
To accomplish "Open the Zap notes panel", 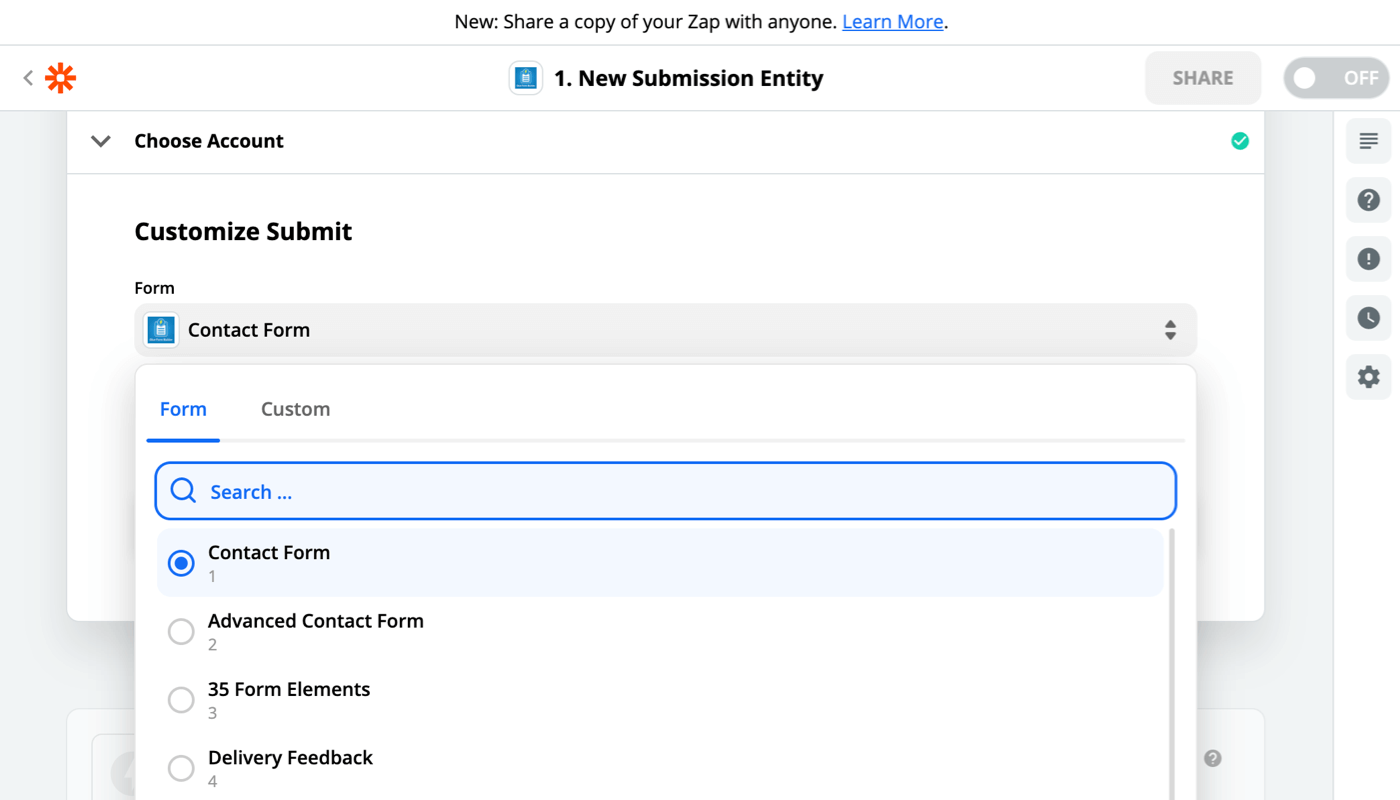I will click(1368, 140).
